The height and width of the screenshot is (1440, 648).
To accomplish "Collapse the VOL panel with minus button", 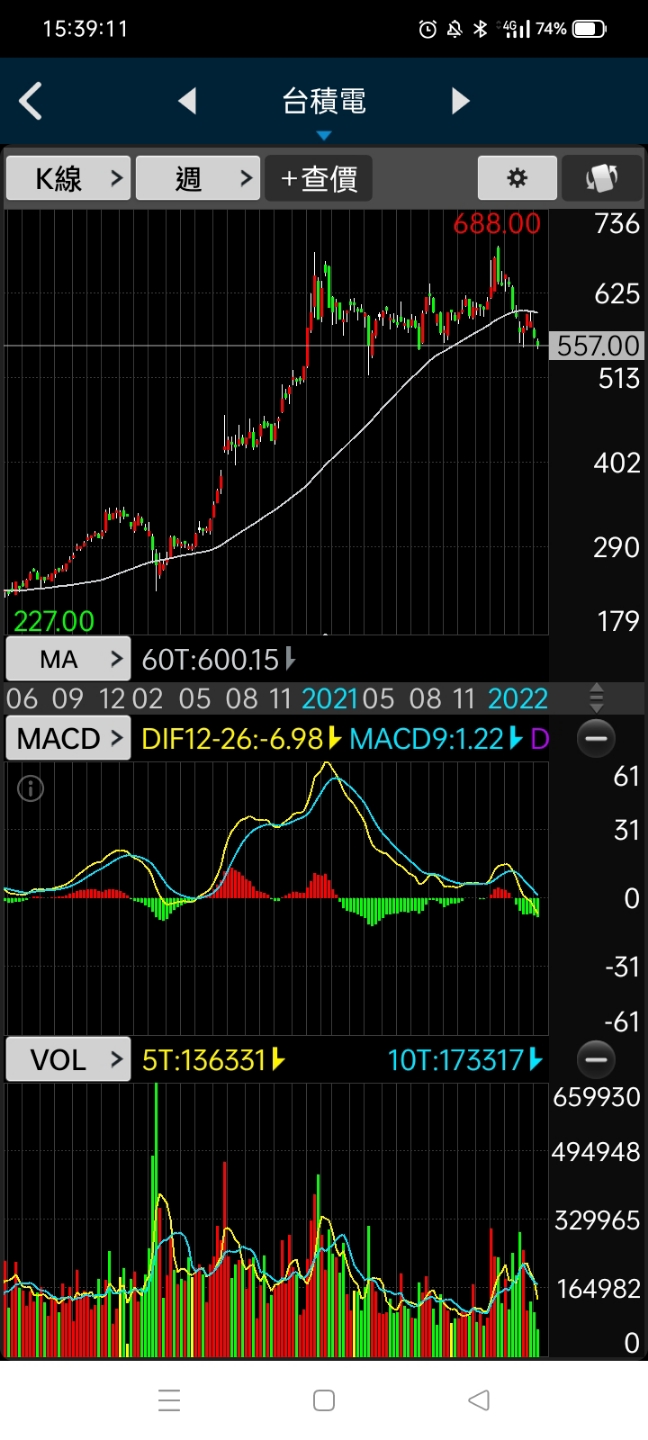I will click(596, 1059).
